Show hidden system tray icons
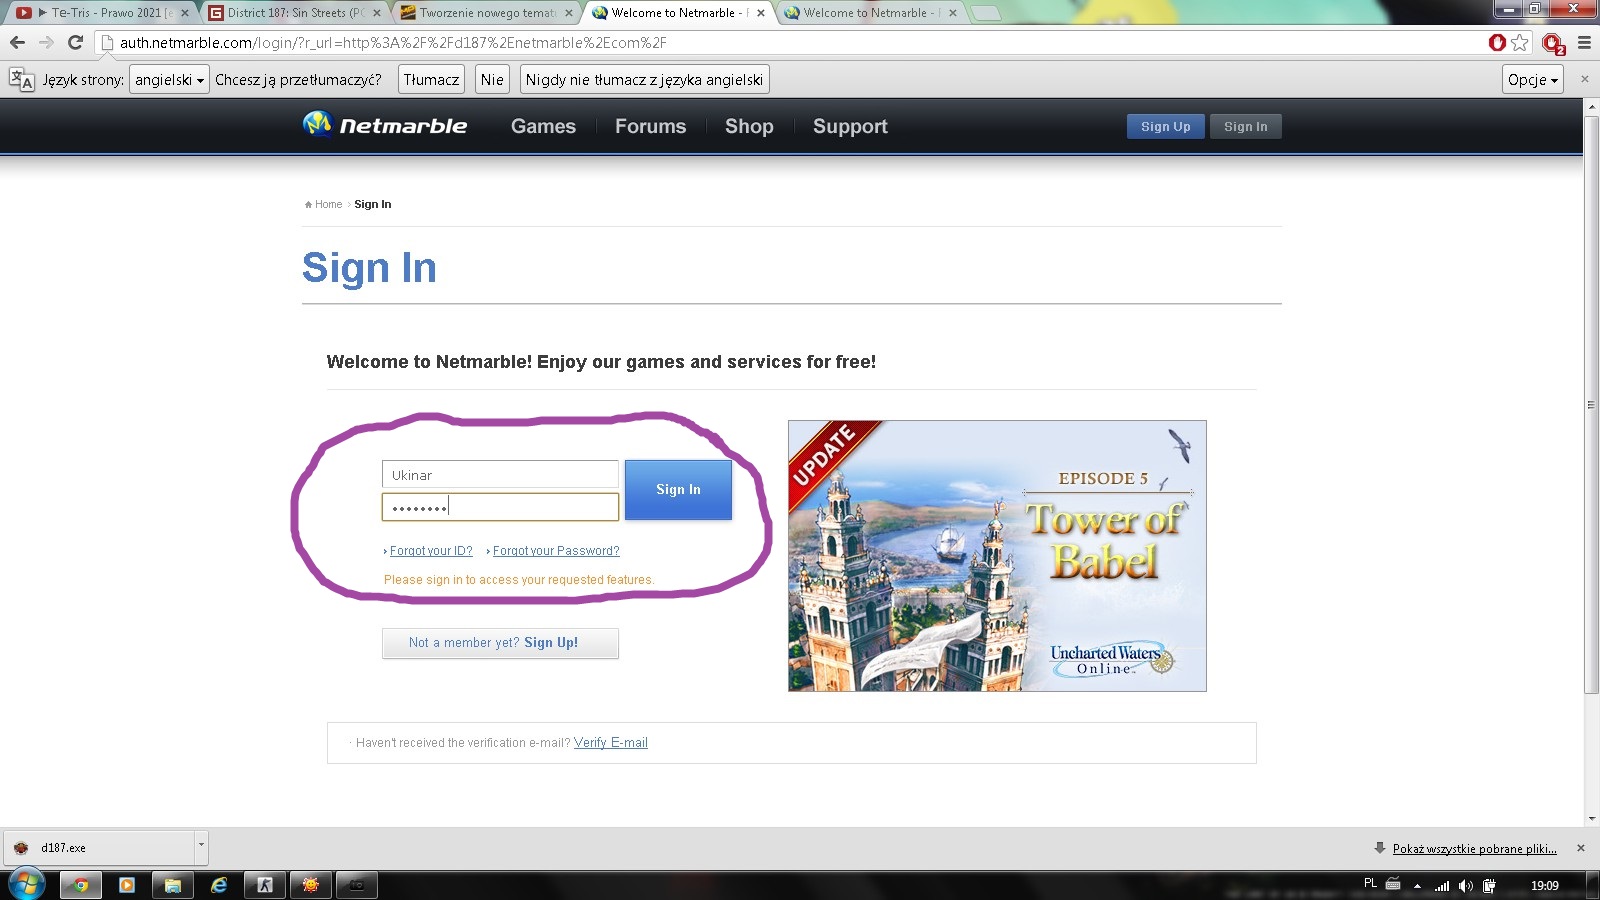This screenshot has width=1600, height=900. 1417,886
